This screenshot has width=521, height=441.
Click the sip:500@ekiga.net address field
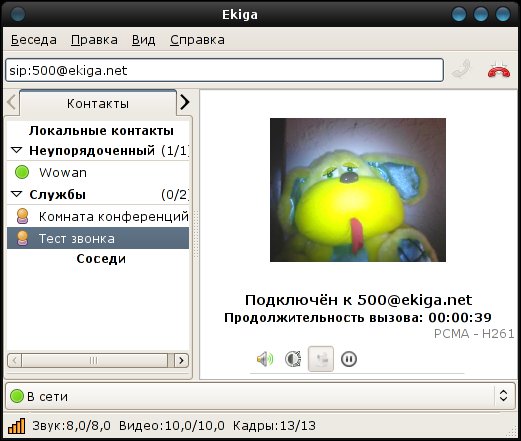(x=224, y=70)
